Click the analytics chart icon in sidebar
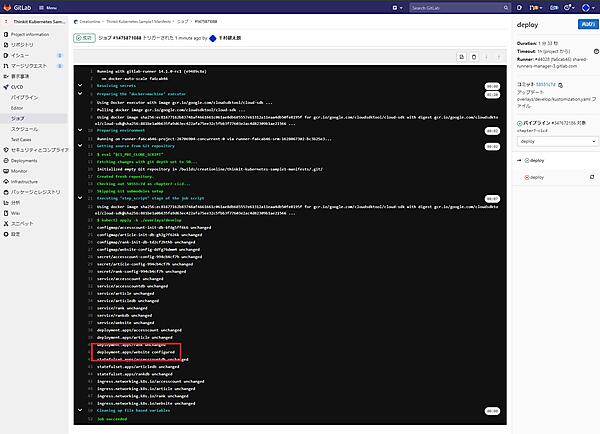Viewport: 600px width, 434px height. (x=6, y=202)
